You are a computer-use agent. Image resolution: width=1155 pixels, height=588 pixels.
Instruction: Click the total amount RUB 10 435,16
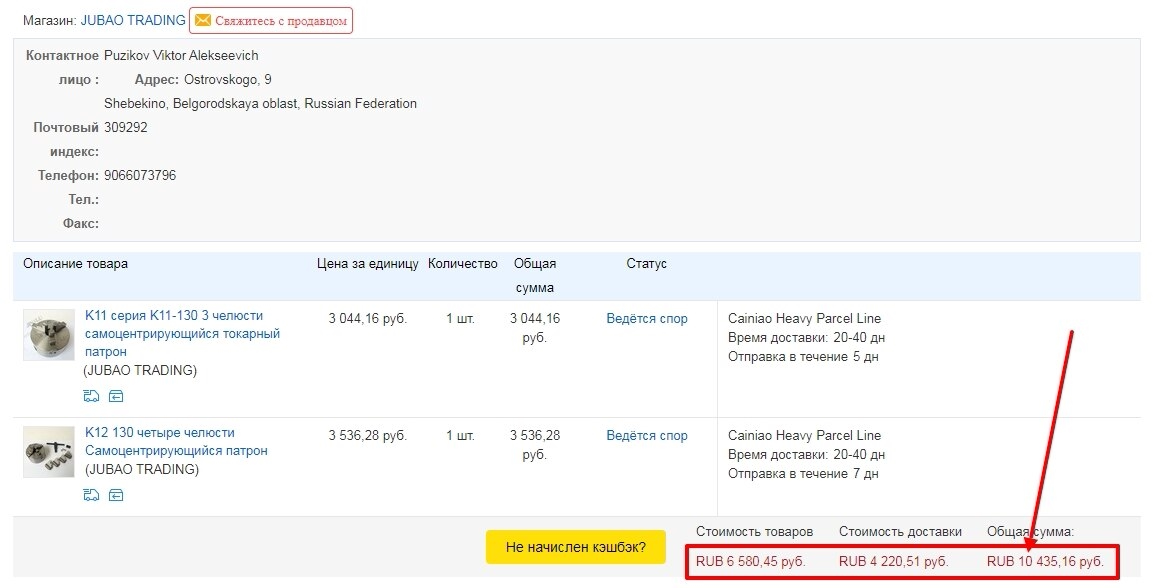tap(1045, 561)
